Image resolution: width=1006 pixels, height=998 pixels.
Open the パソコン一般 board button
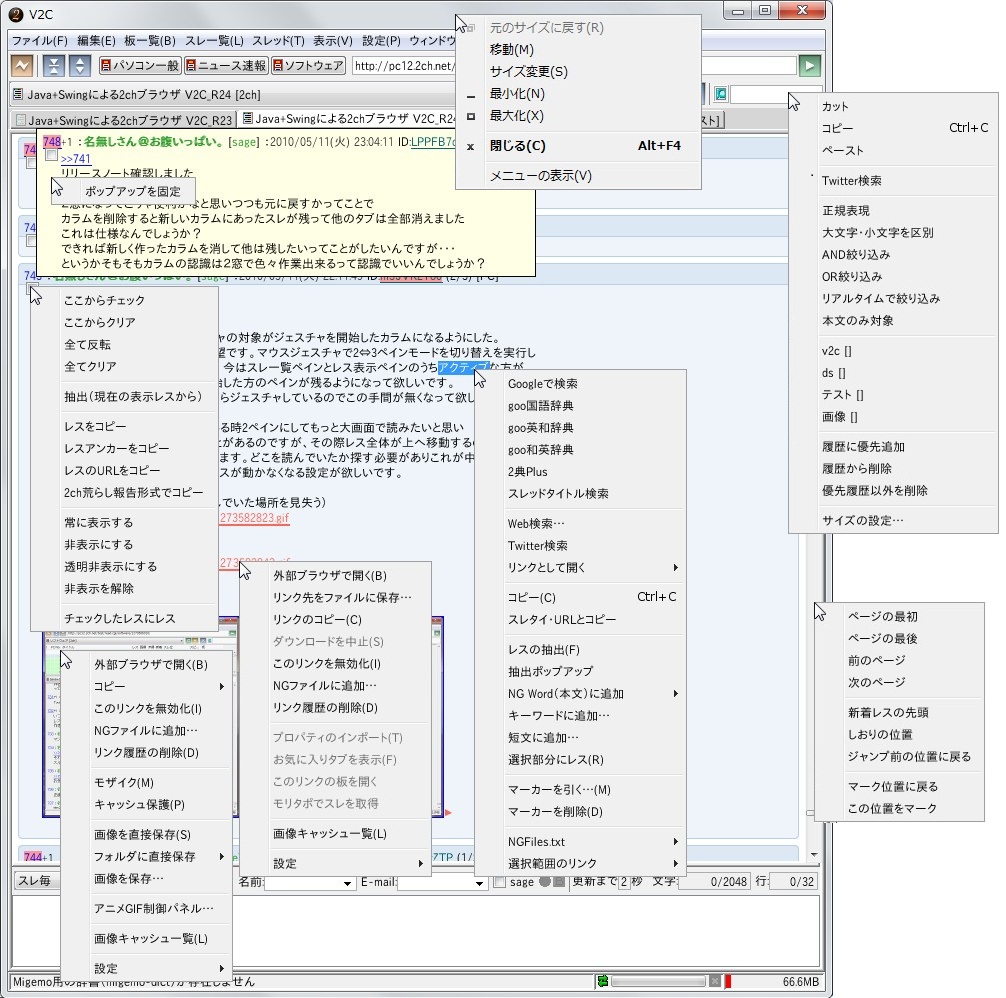tap(140, 66)
